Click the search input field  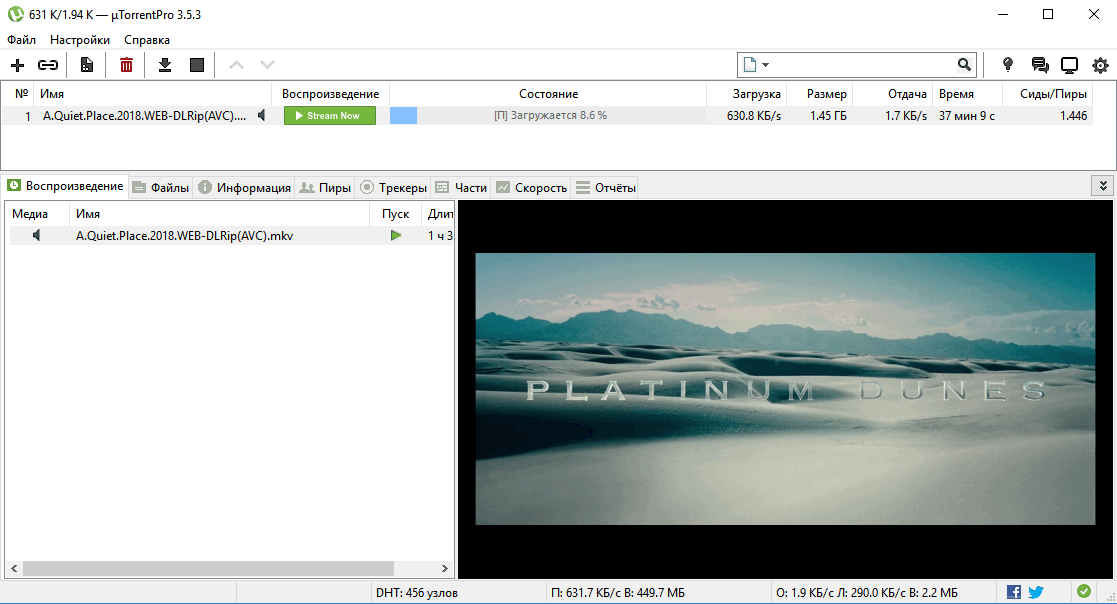click(862, 65)
